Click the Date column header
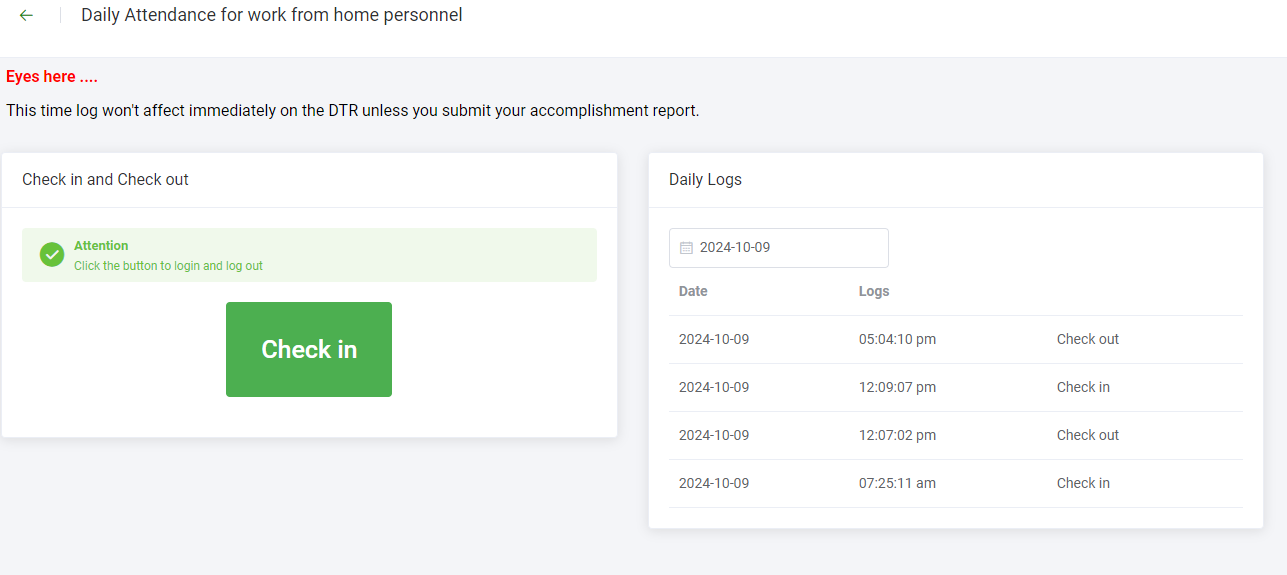 pos(693,291)
